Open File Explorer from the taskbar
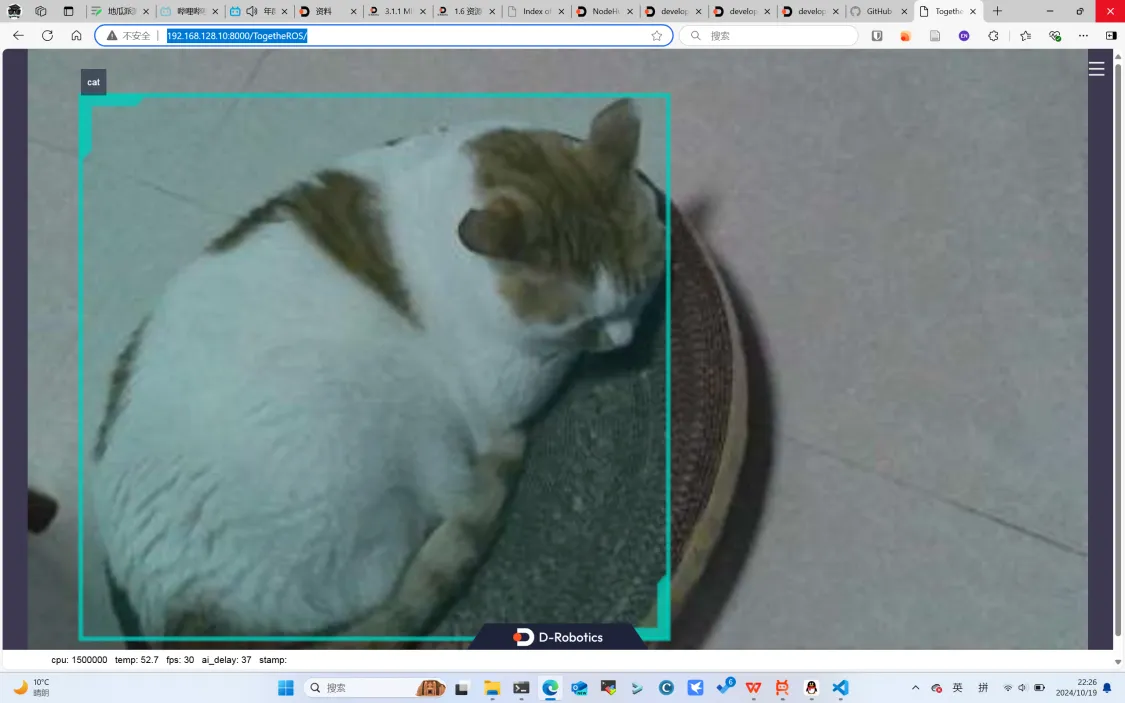 pyautogui.click(x=492, y=688)
